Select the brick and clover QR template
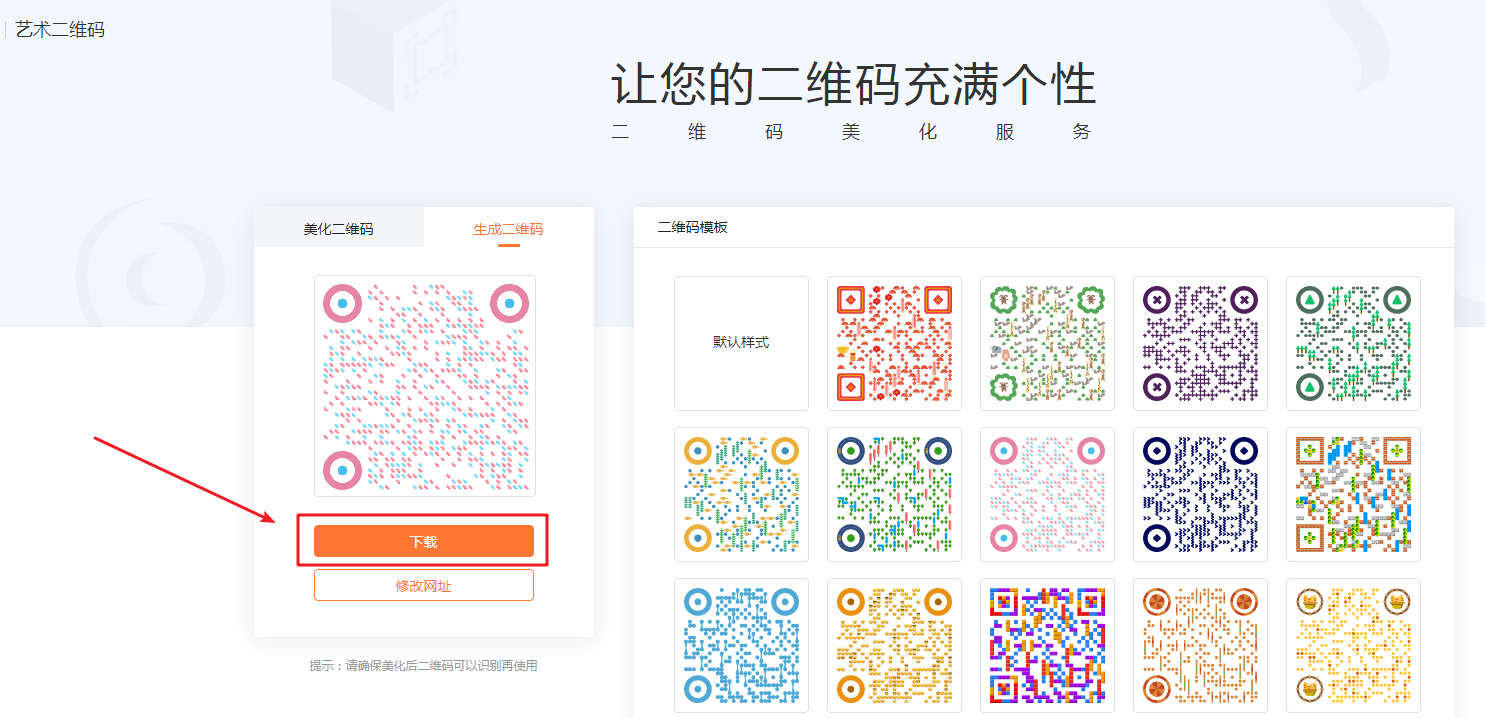The image size is (1485, 718). pos(1353,494)
